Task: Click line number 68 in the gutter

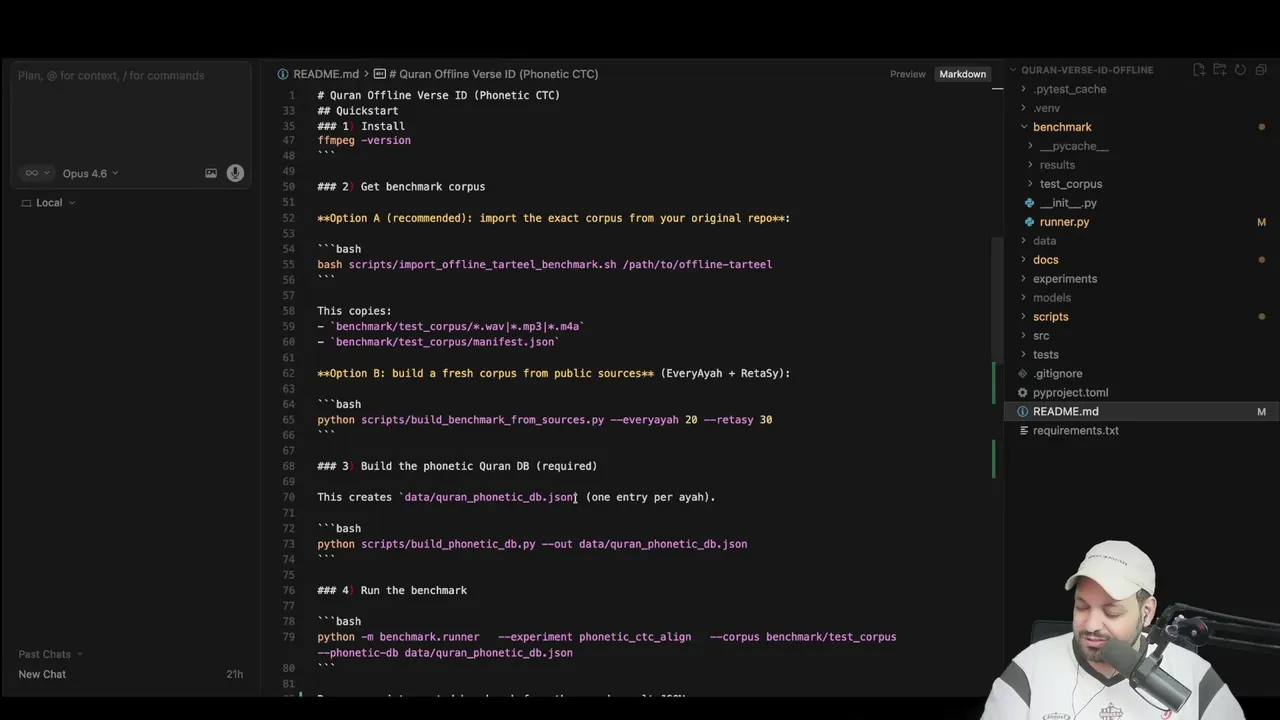Action: click(289, 466)
